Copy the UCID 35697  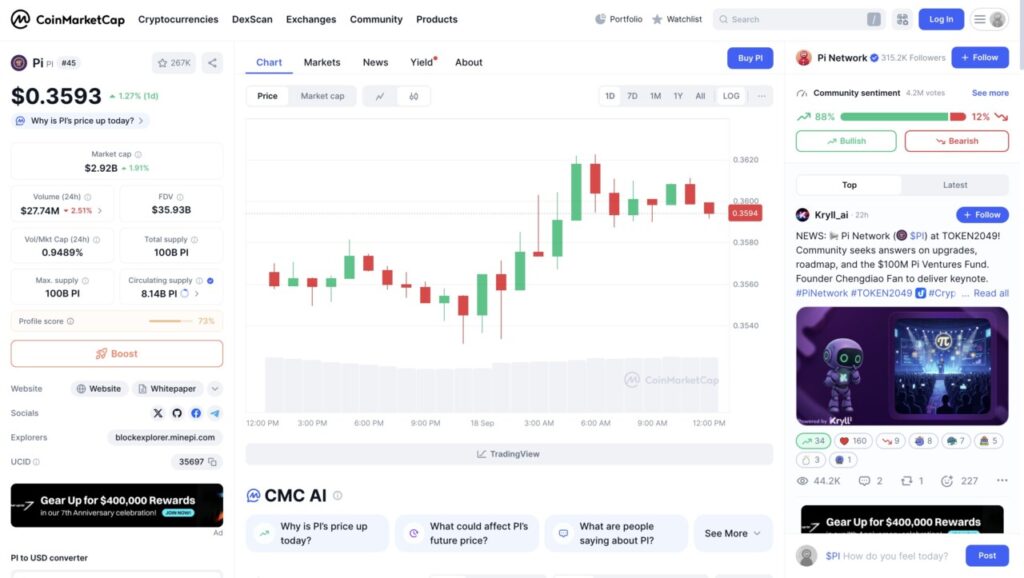click(x=213, y=462)
